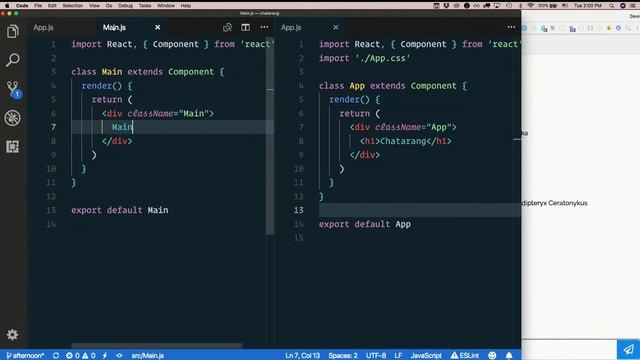The width and height of the screenshot is (640, 360).
Task: Open the Code menu
Action: 22,6
